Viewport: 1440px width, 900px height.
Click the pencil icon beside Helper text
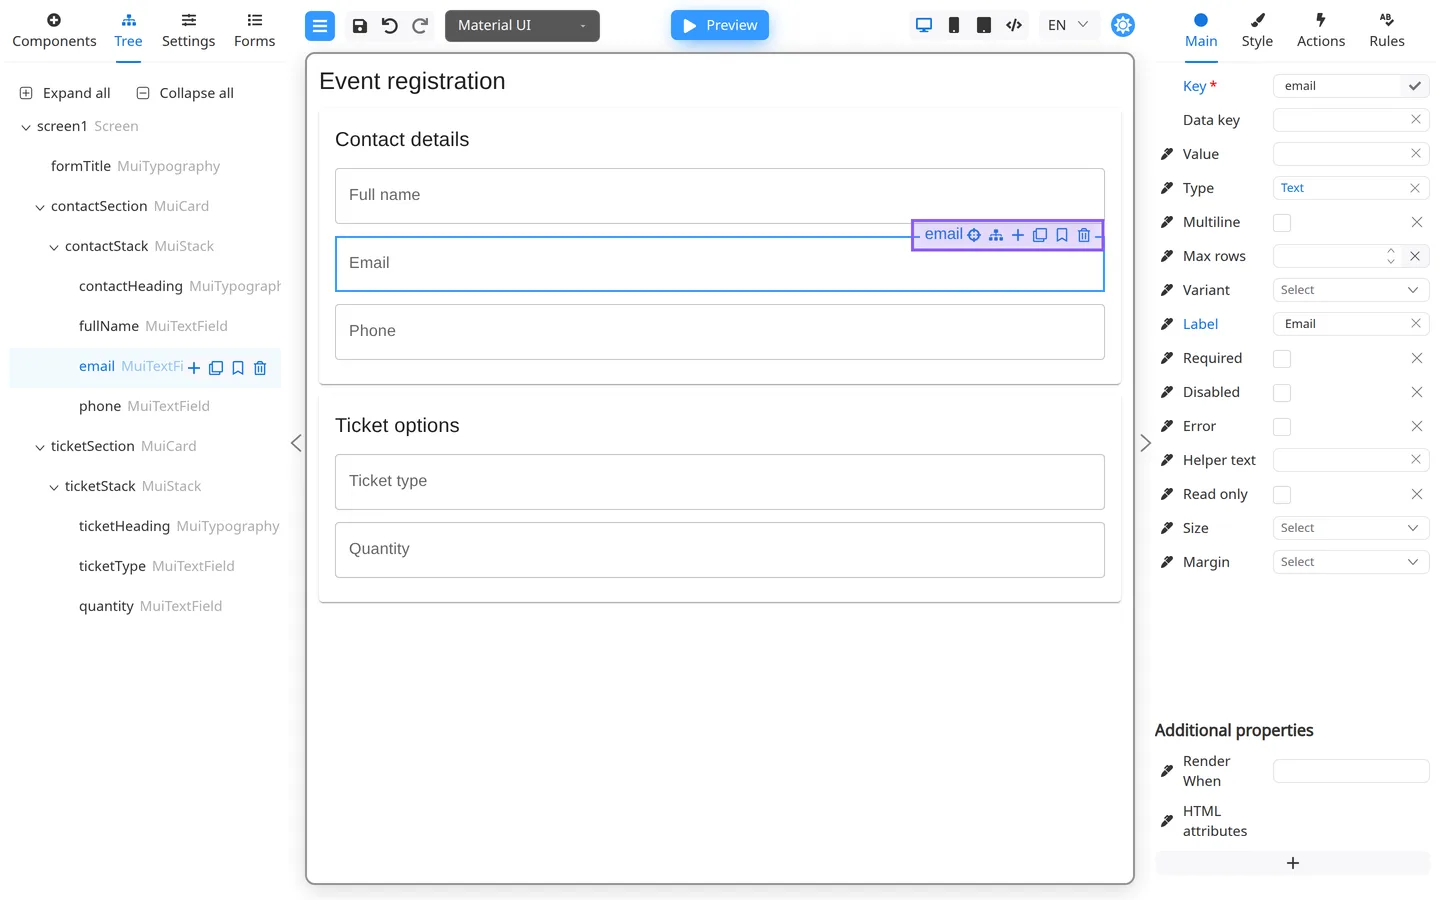click(x=1166, y=460)
